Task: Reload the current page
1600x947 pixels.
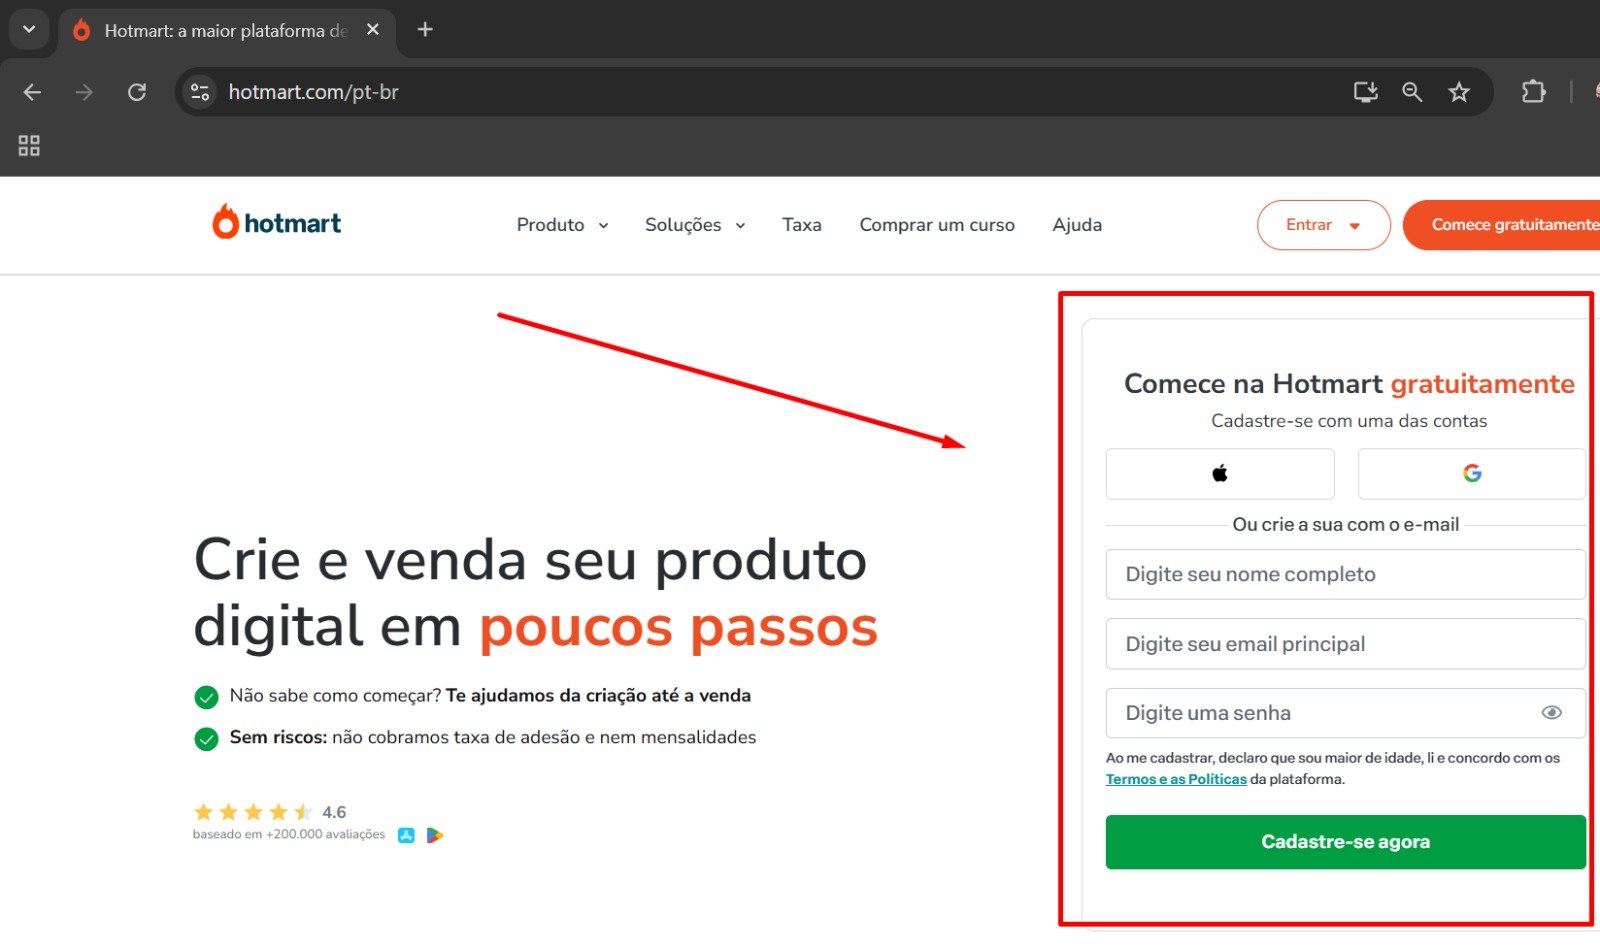Action: click(x=137, y=91)
